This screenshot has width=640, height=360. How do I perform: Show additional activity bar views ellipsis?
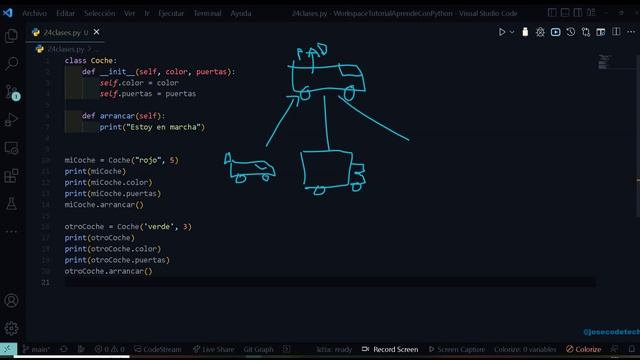(x=11, y=231)
